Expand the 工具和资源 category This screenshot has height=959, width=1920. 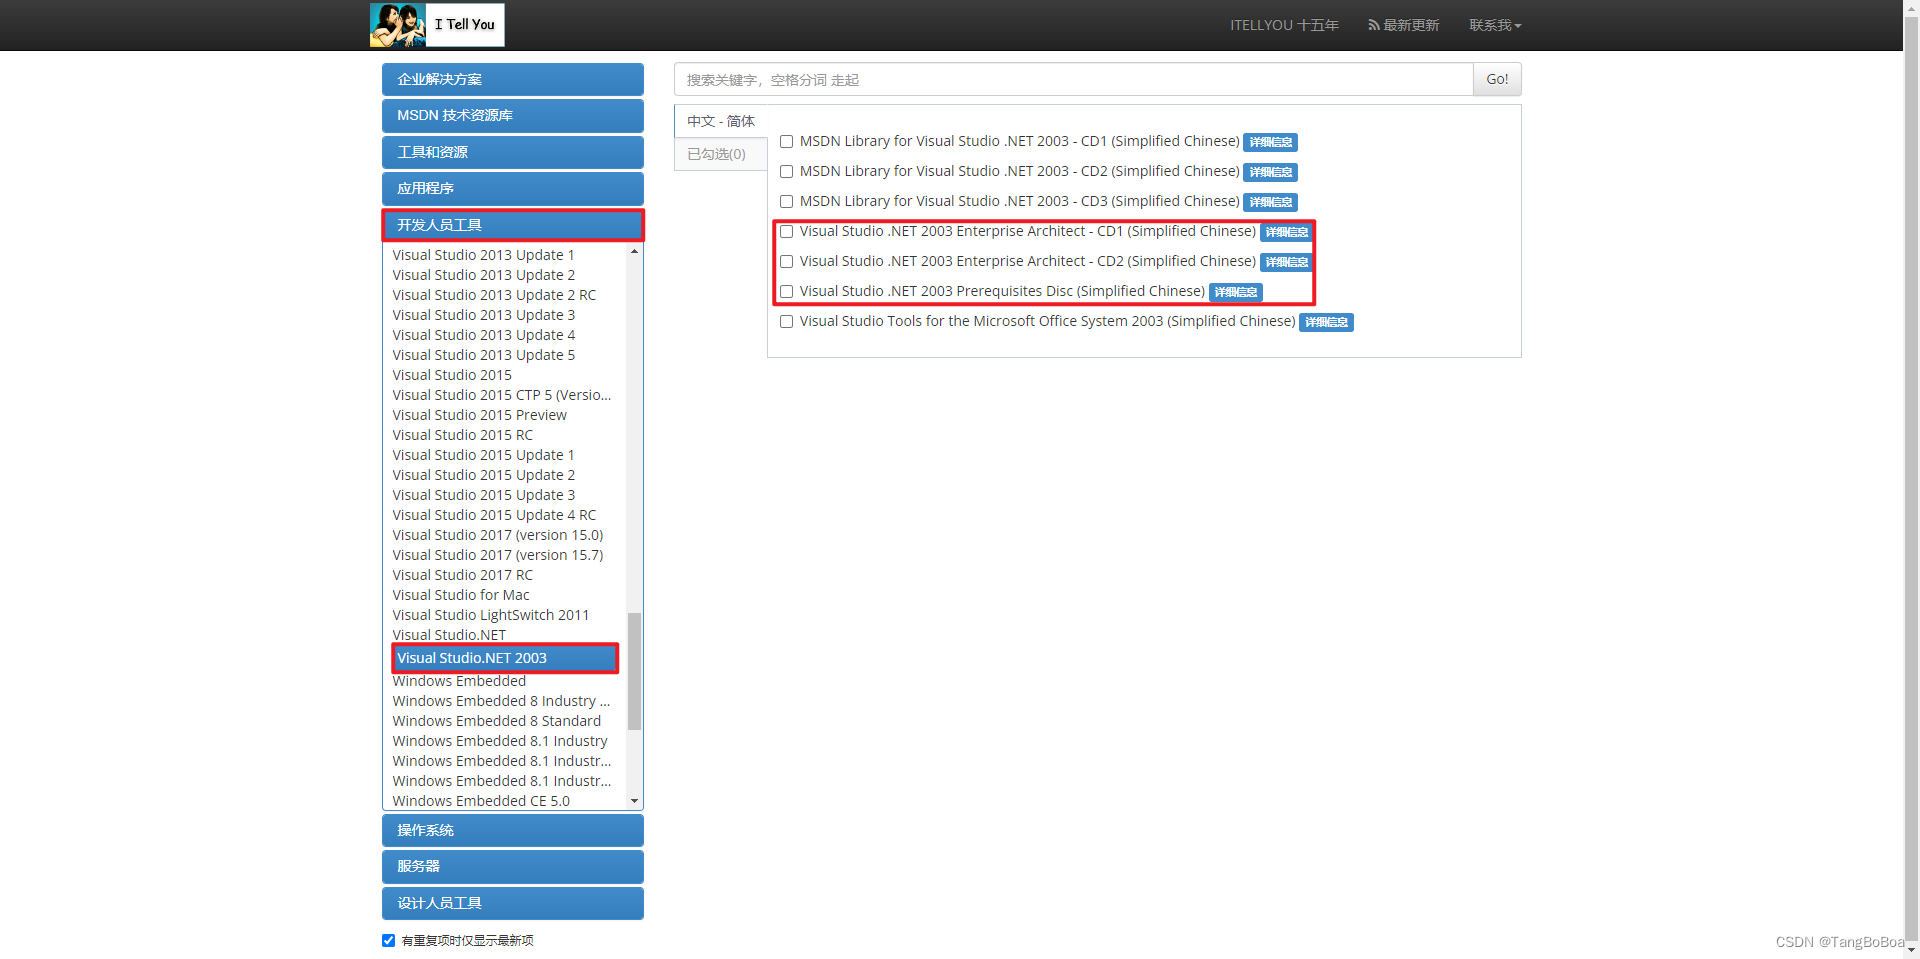tap(513, 152)
